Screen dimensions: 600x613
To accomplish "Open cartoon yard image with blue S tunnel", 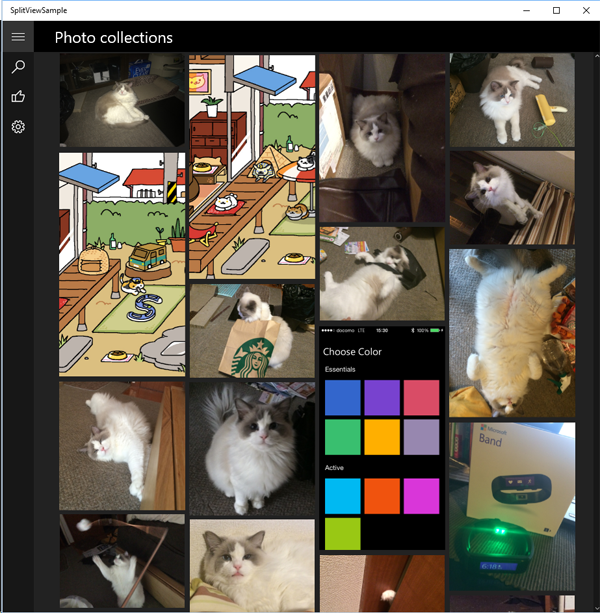I will pyautogui.click(x=122, y=265).
